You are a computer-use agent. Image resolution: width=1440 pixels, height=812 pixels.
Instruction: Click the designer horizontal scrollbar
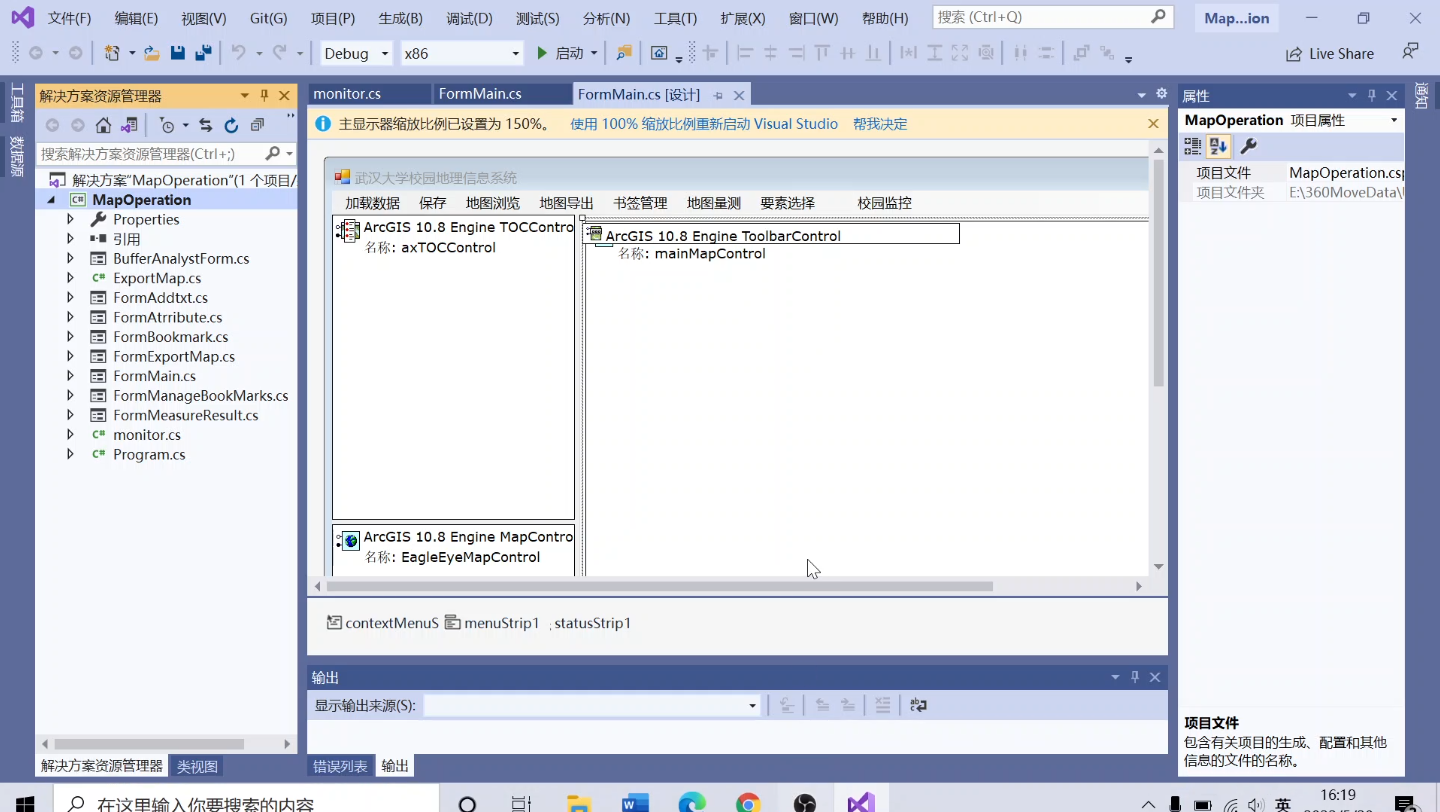660,586
